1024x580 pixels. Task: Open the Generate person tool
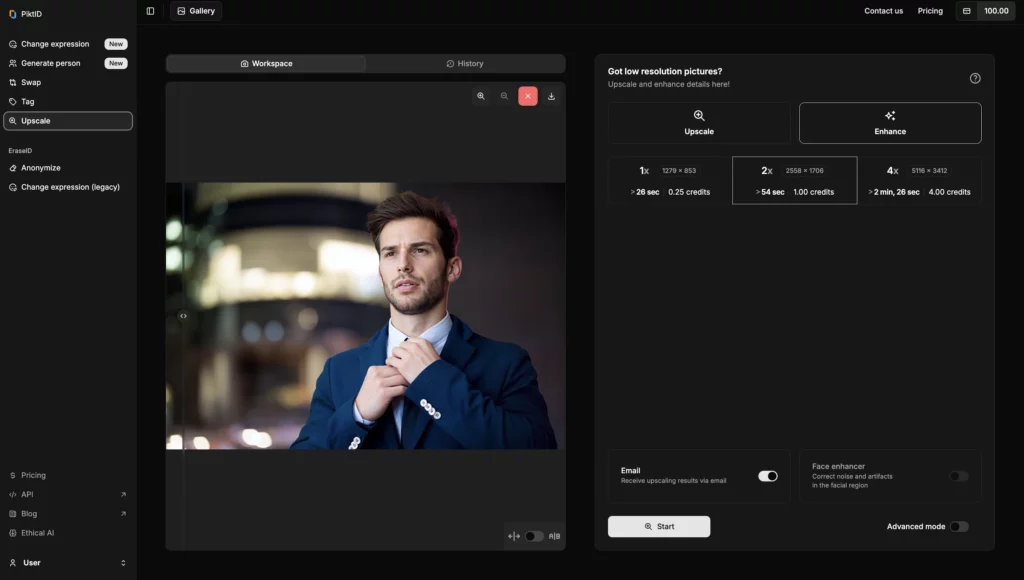point(52,62)
